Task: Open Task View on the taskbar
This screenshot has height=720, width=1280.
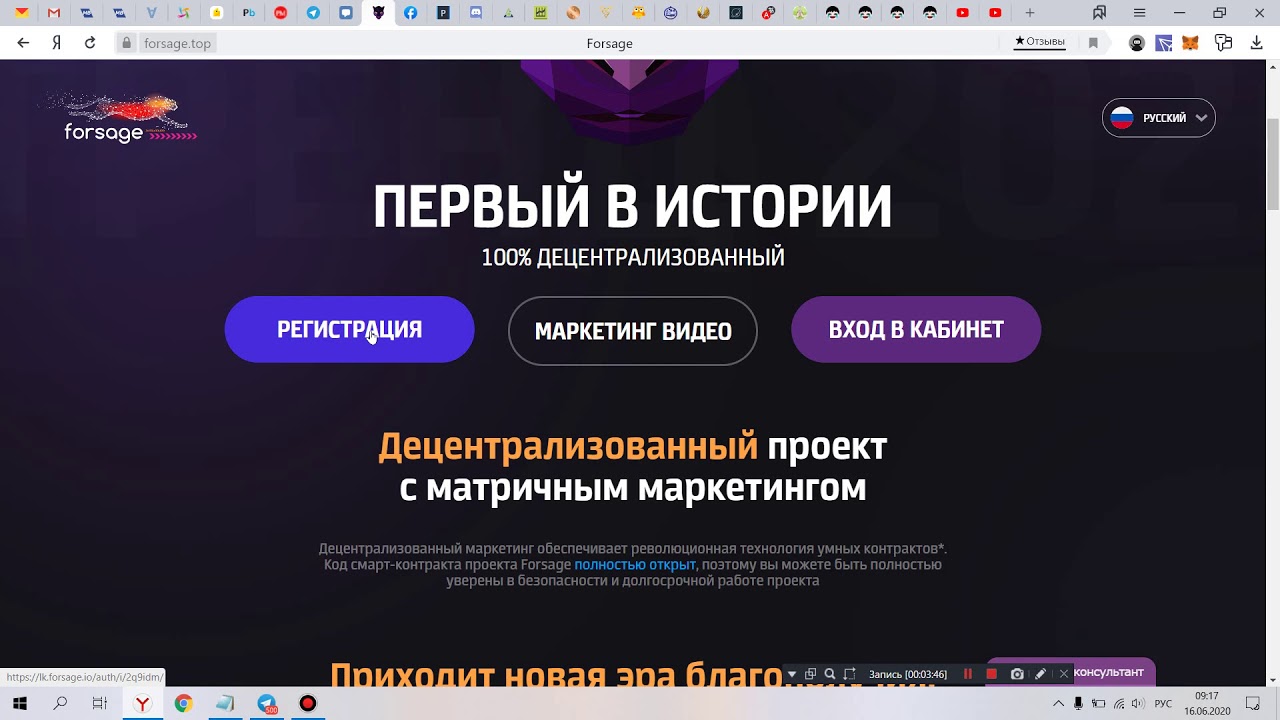Action: coord(100,704)
